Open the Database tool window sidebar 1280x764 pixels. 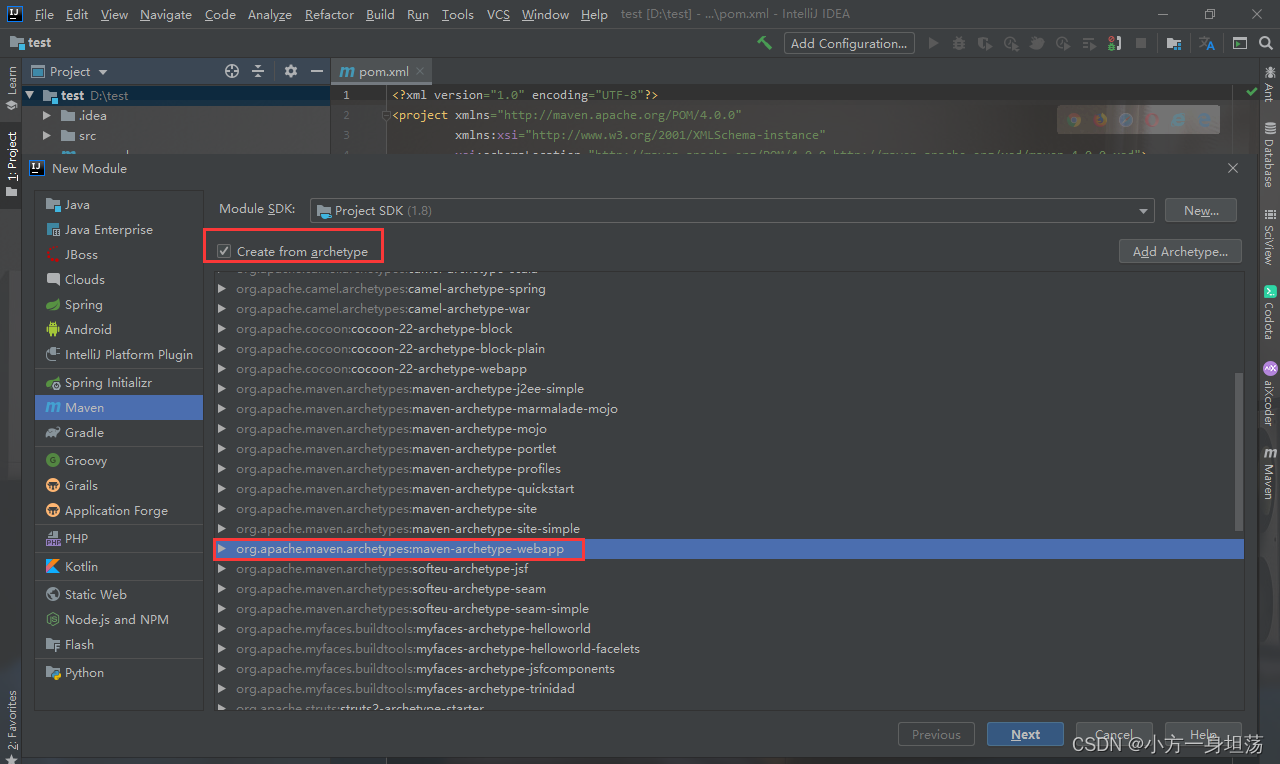tap(1269, 155)
